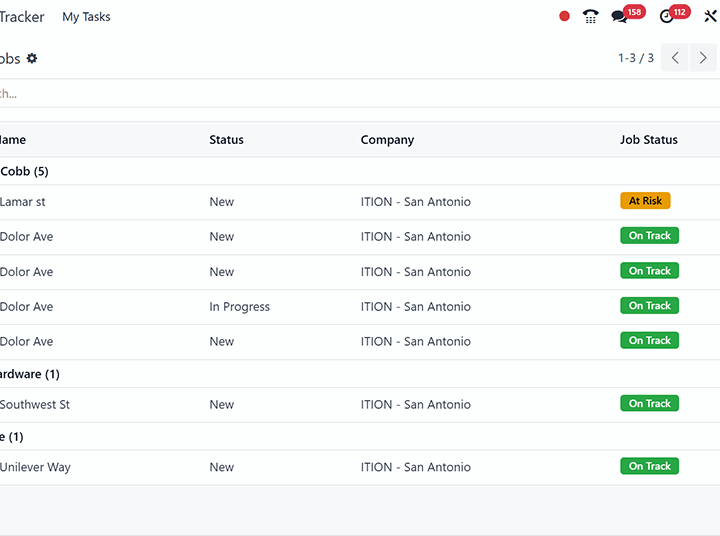Image resolution: width=720 pixels, height=536 pixels.
Task: Sort by Status column header
Action: [x=226, y=140]
